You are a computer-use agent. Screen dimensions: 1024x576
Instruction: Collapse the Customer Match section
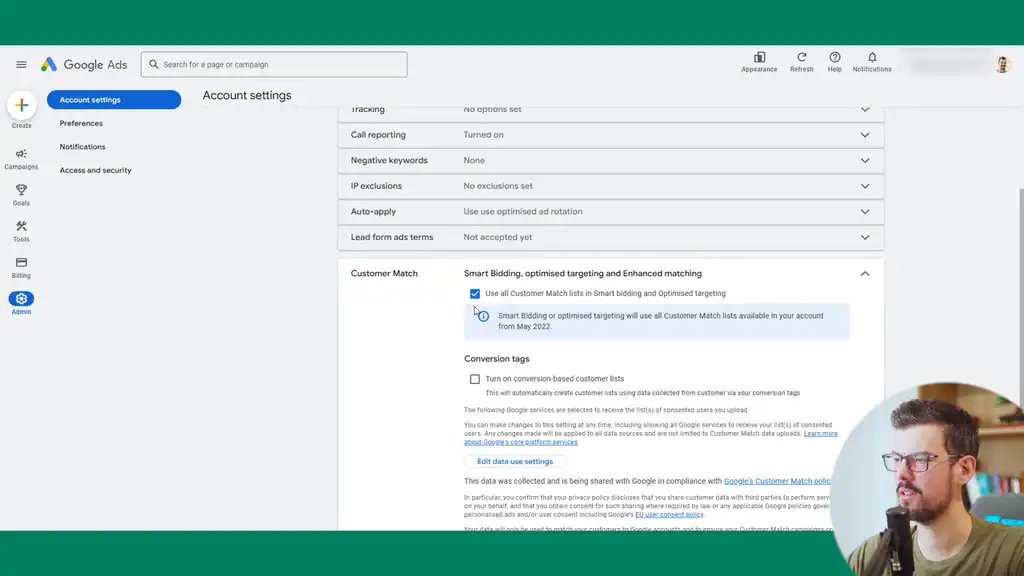pyautogui.click(x=864, y=274)
